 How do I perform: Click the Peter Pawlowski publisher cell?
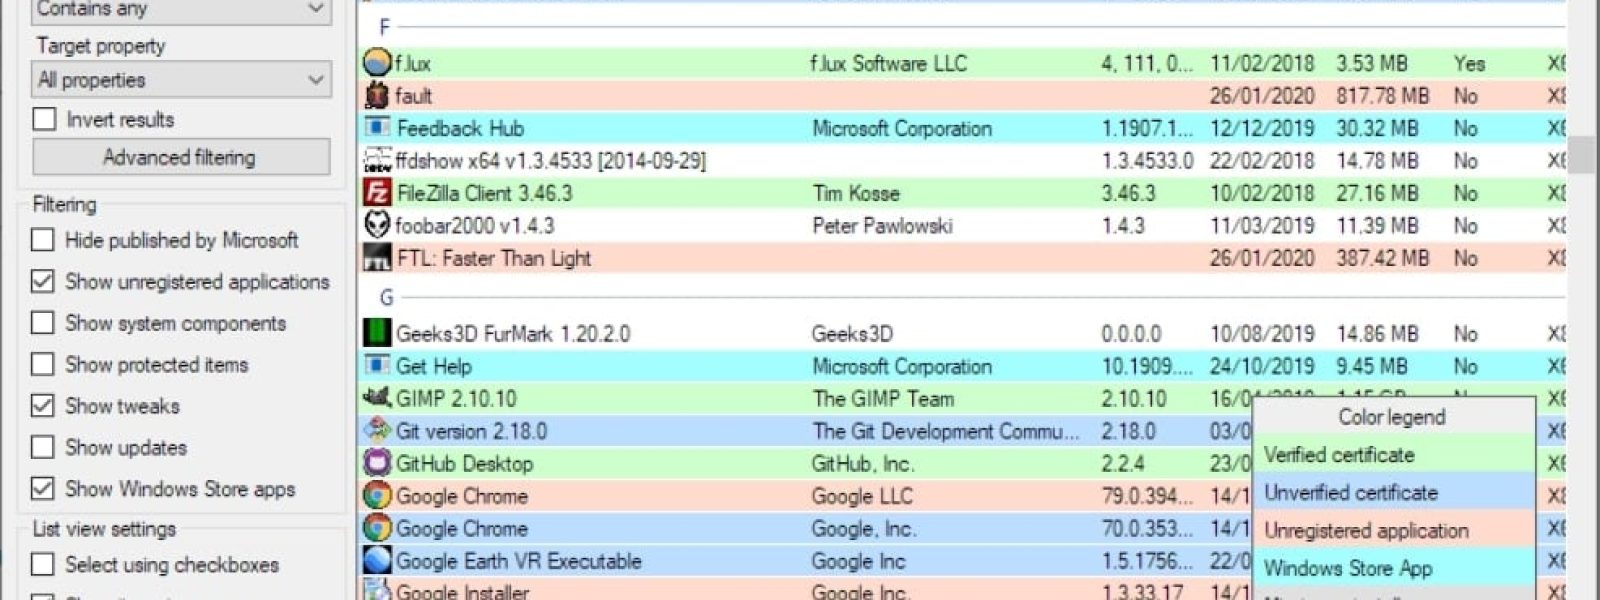click(x=882, y=226)
